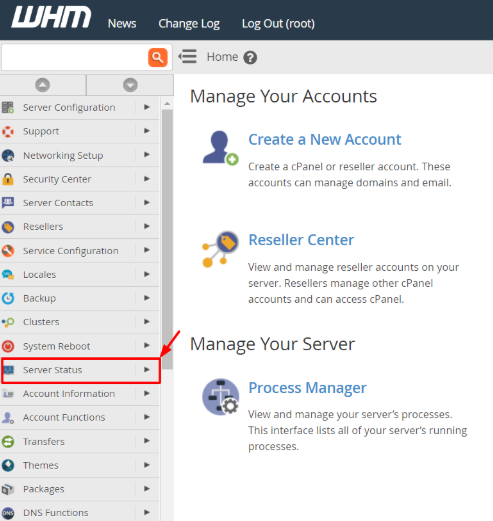Open the News top menu item
The width and height of the screenshot is (493, 521).
[x=122, y=24]
